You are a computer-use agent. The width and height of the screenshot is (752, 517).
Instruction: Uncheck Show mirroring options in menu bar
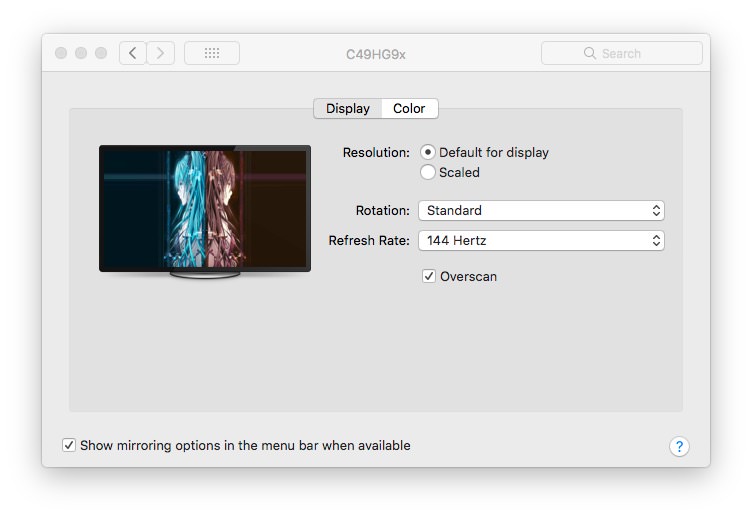[x=69, y=445]
